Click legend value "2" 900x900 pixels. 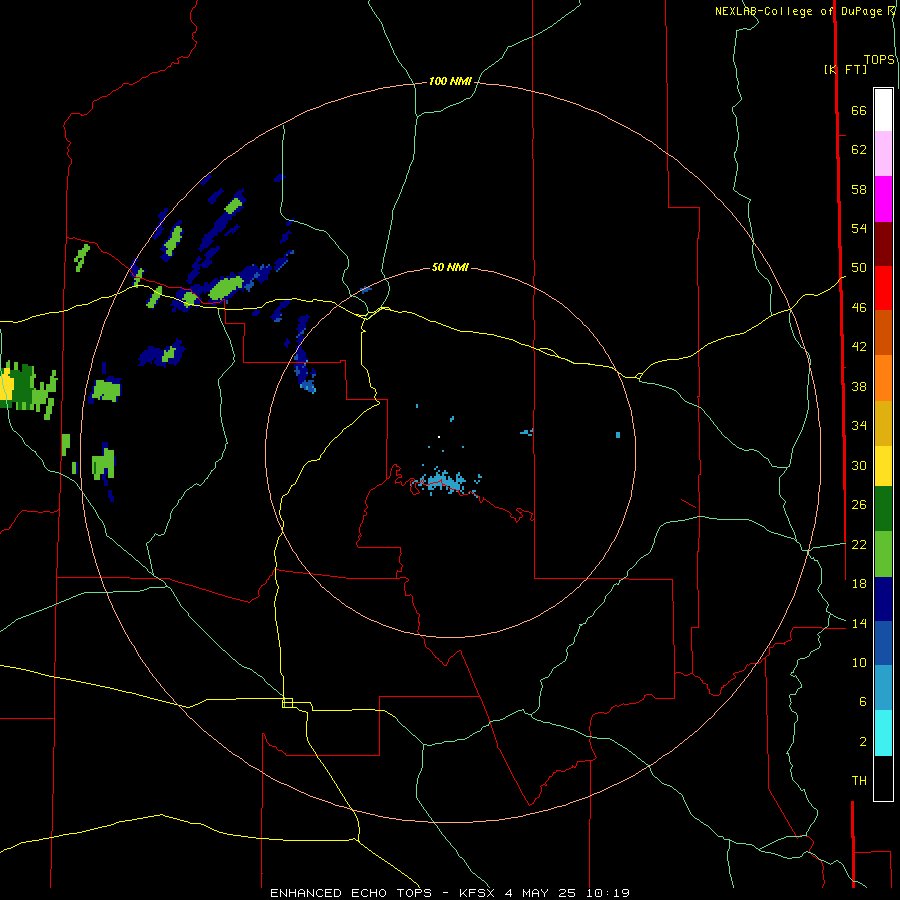(x=862, y=742)
